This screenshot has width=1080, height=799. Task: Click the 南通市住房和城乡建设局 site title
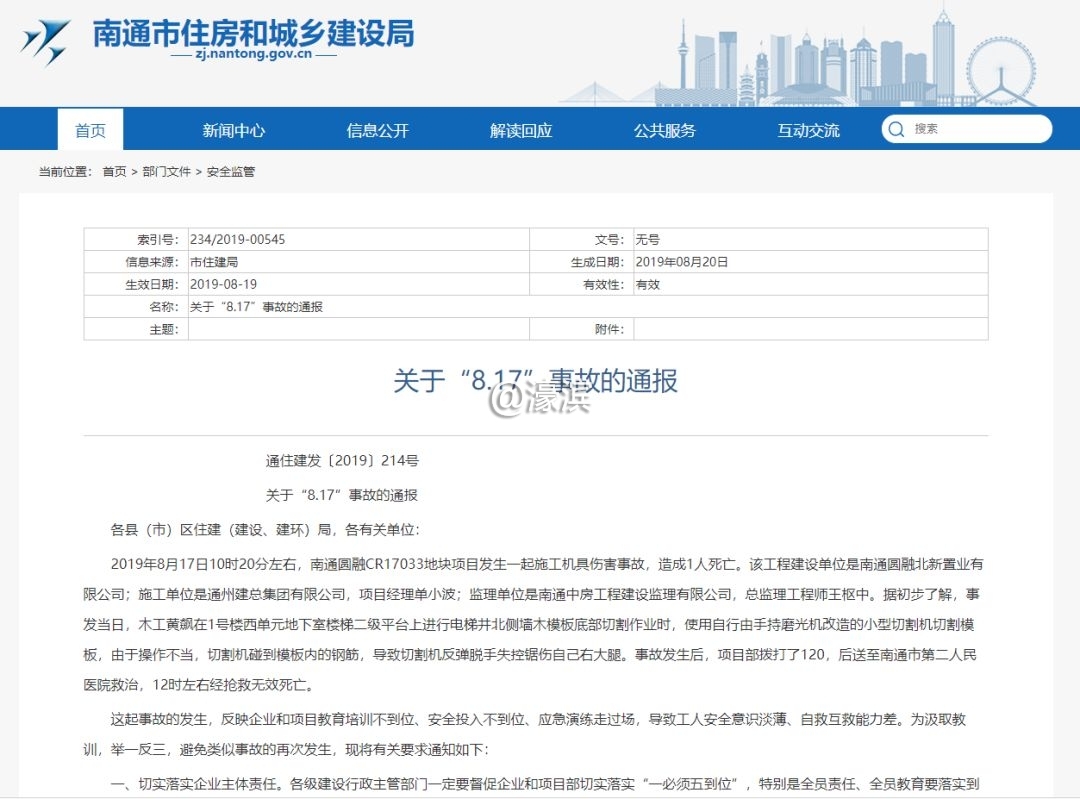coord(253,33)
